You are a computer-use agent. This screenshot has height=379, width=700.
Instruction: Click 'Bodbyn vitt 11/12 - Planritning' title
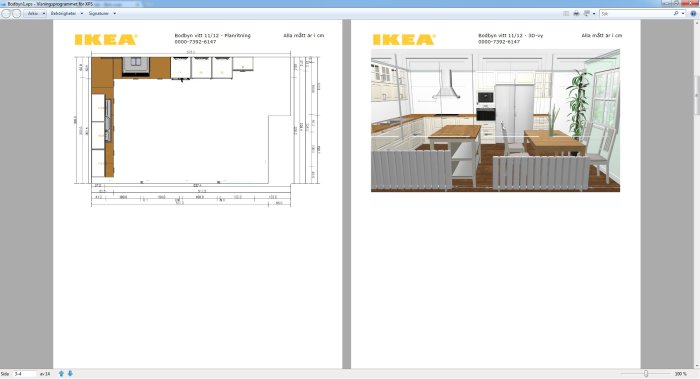(212, 35)
